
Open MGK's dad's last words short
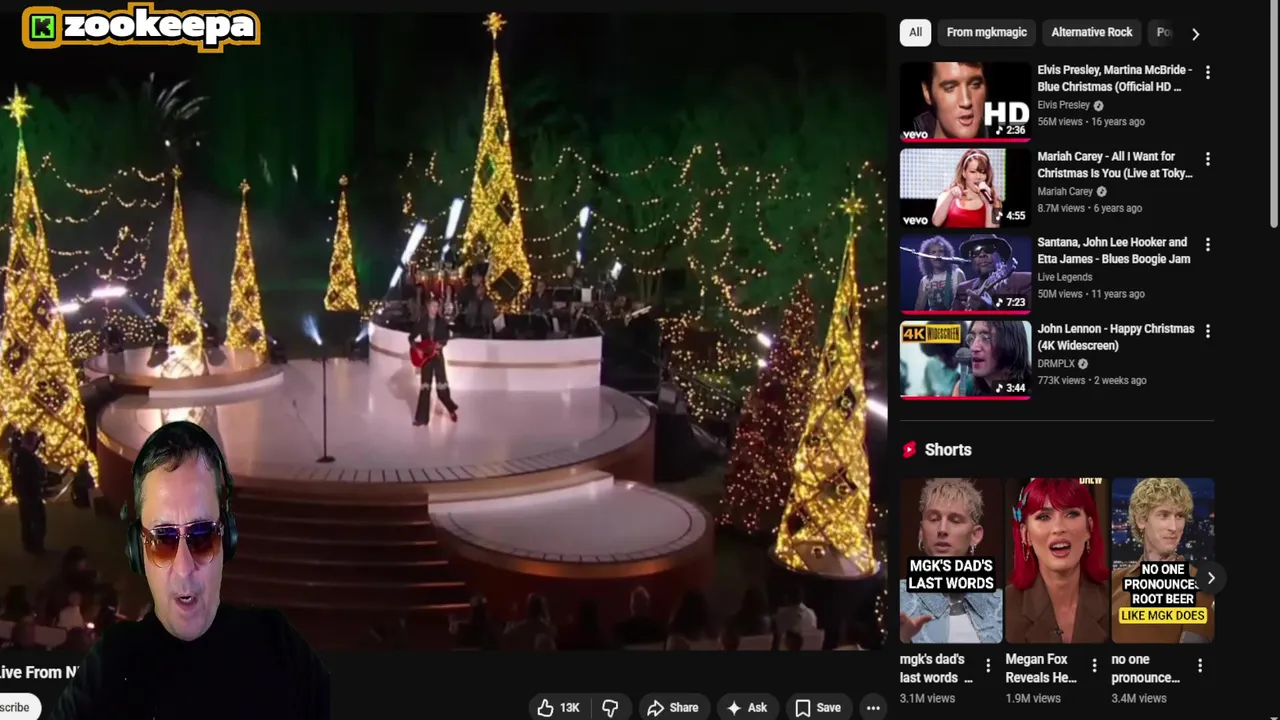click(x=951, y=560)
